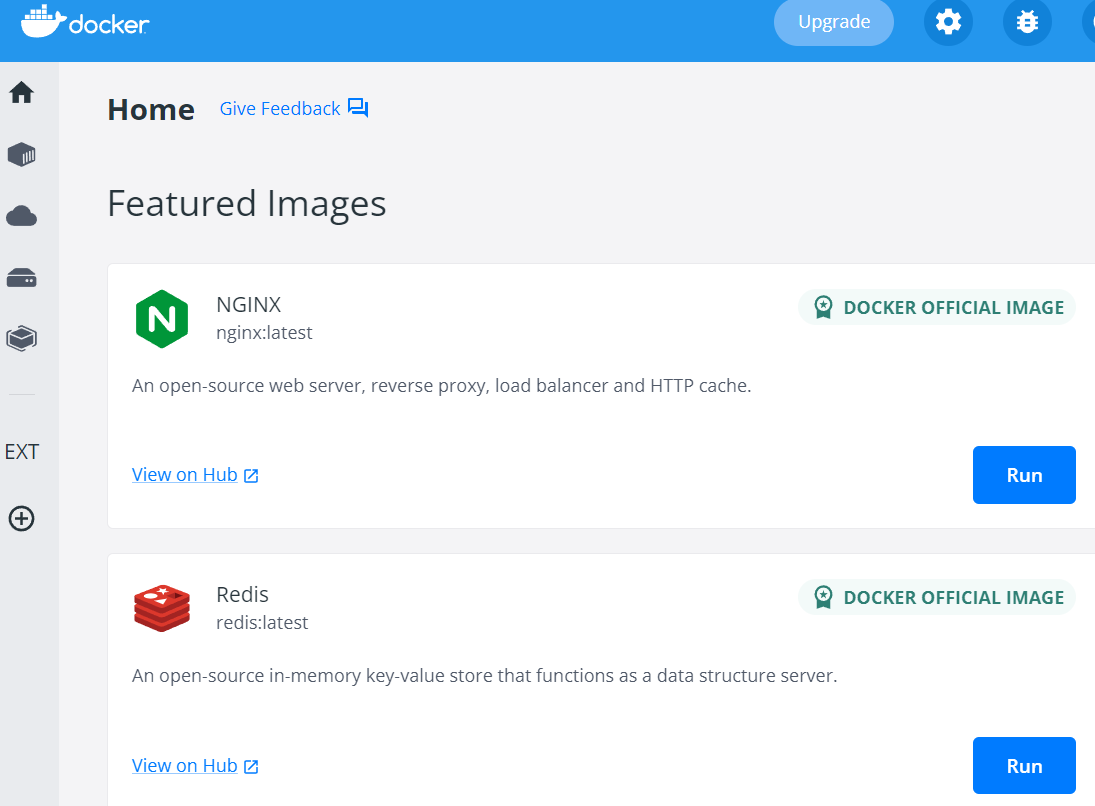The image size is (1095, 806).
Task: Run the Redis image
Action: coord(1024,765)
